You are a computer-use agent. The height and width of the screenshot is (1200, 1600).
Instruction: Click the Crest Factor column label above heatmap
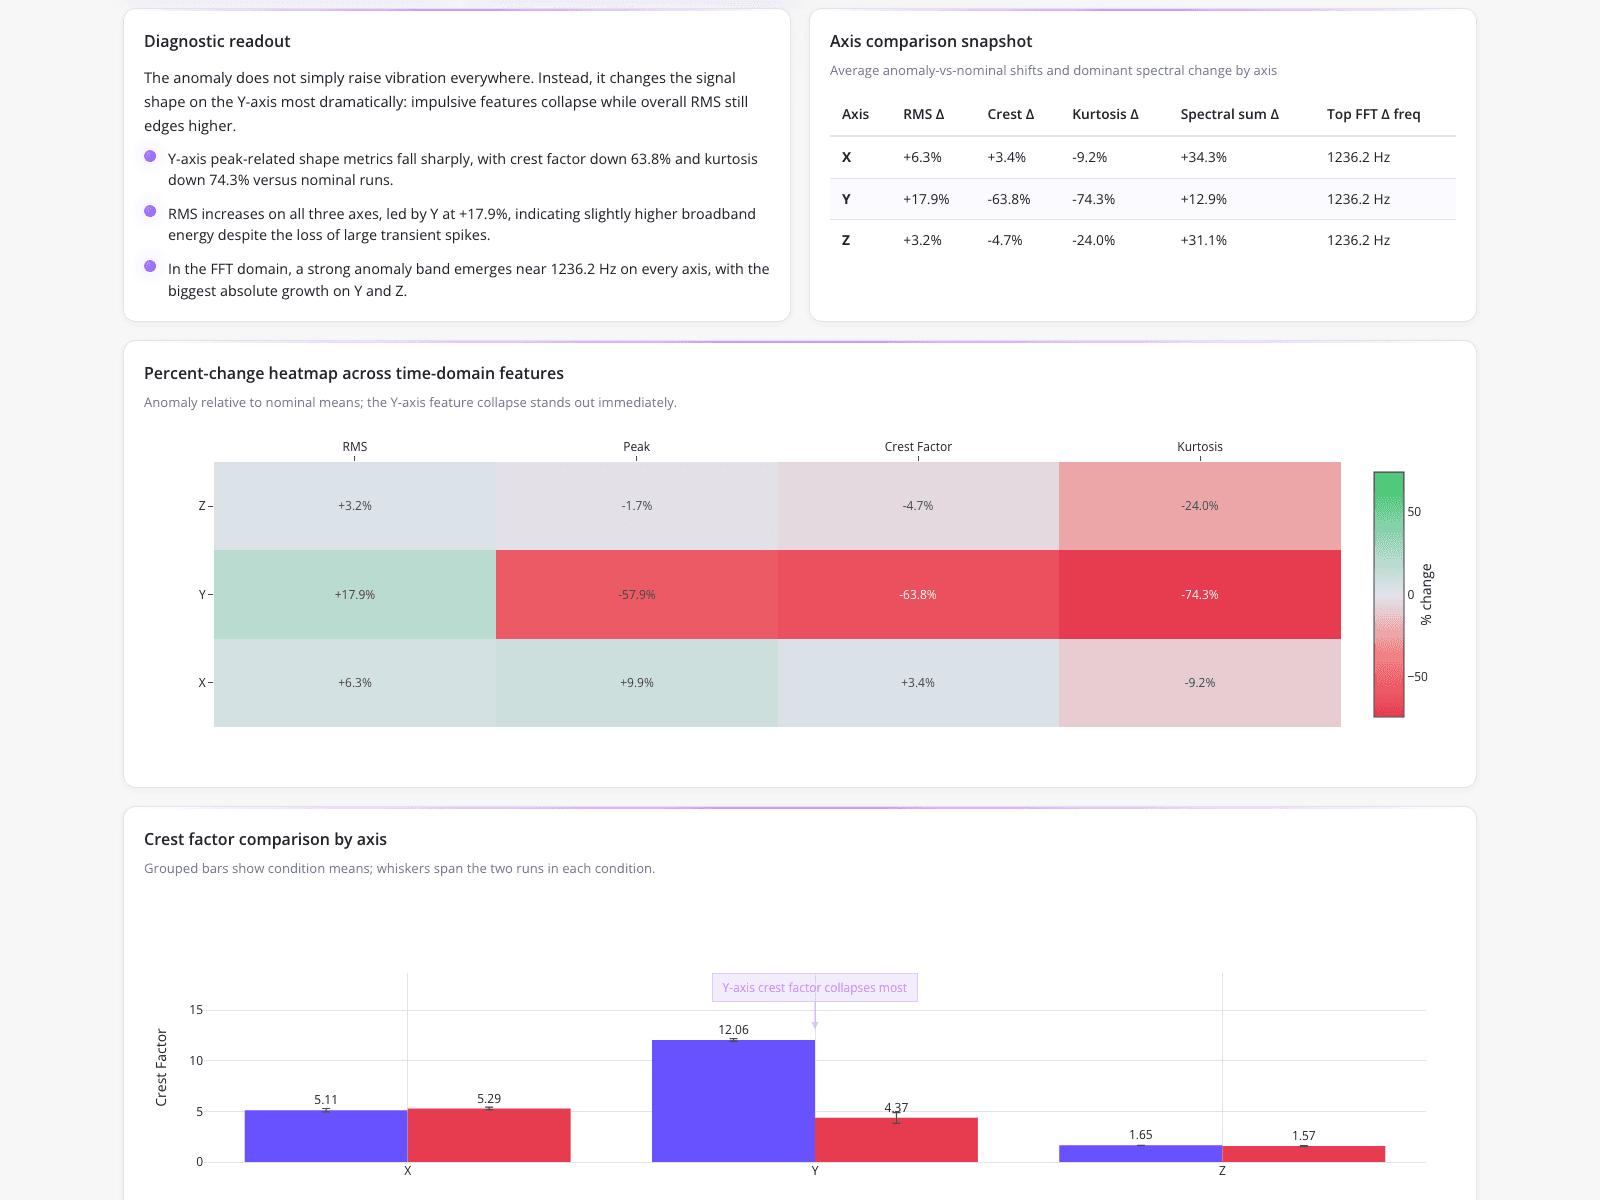pyautogui.click(x=918, y=447)
